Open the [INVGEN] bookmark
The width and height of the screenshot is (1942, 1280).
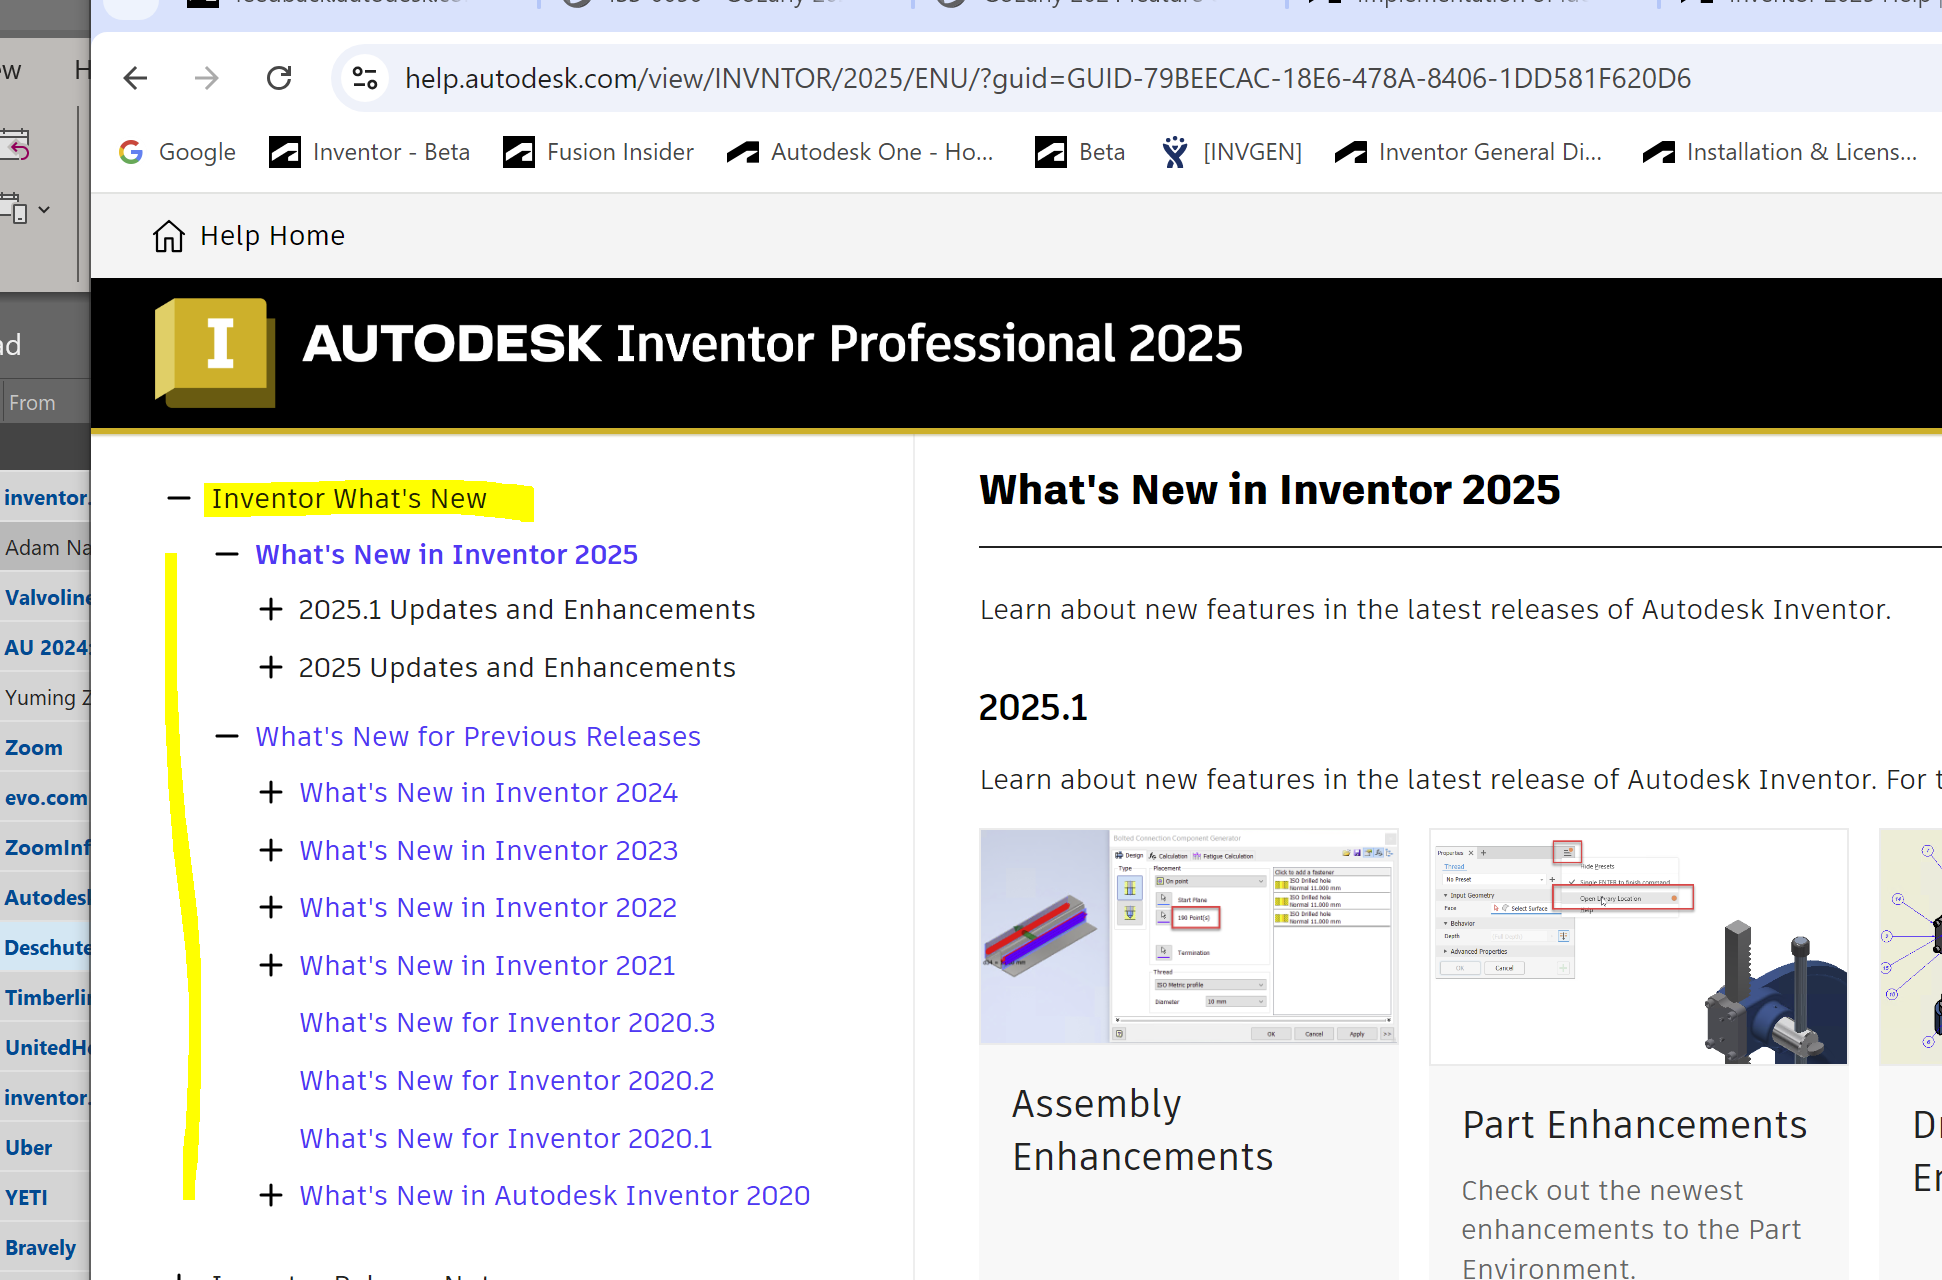pyautogui.click(x=1231, y=152)
